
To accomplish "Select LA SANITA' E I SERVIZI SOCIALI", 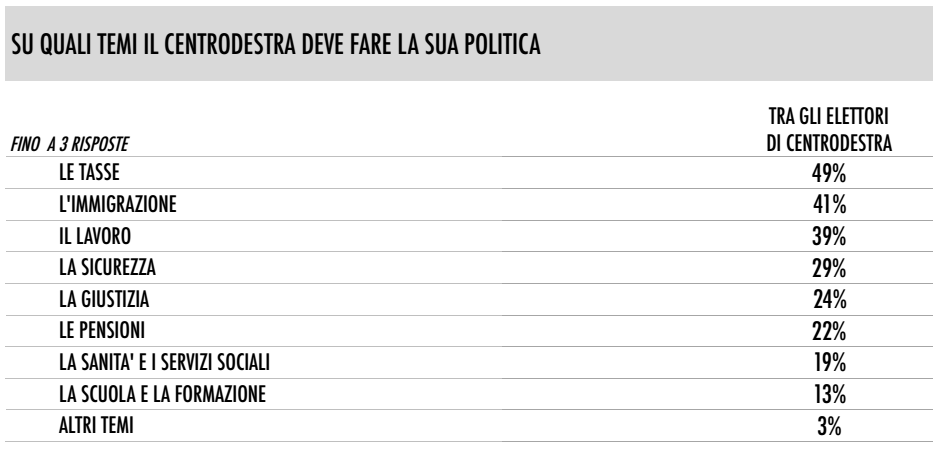I will point(164,363).
